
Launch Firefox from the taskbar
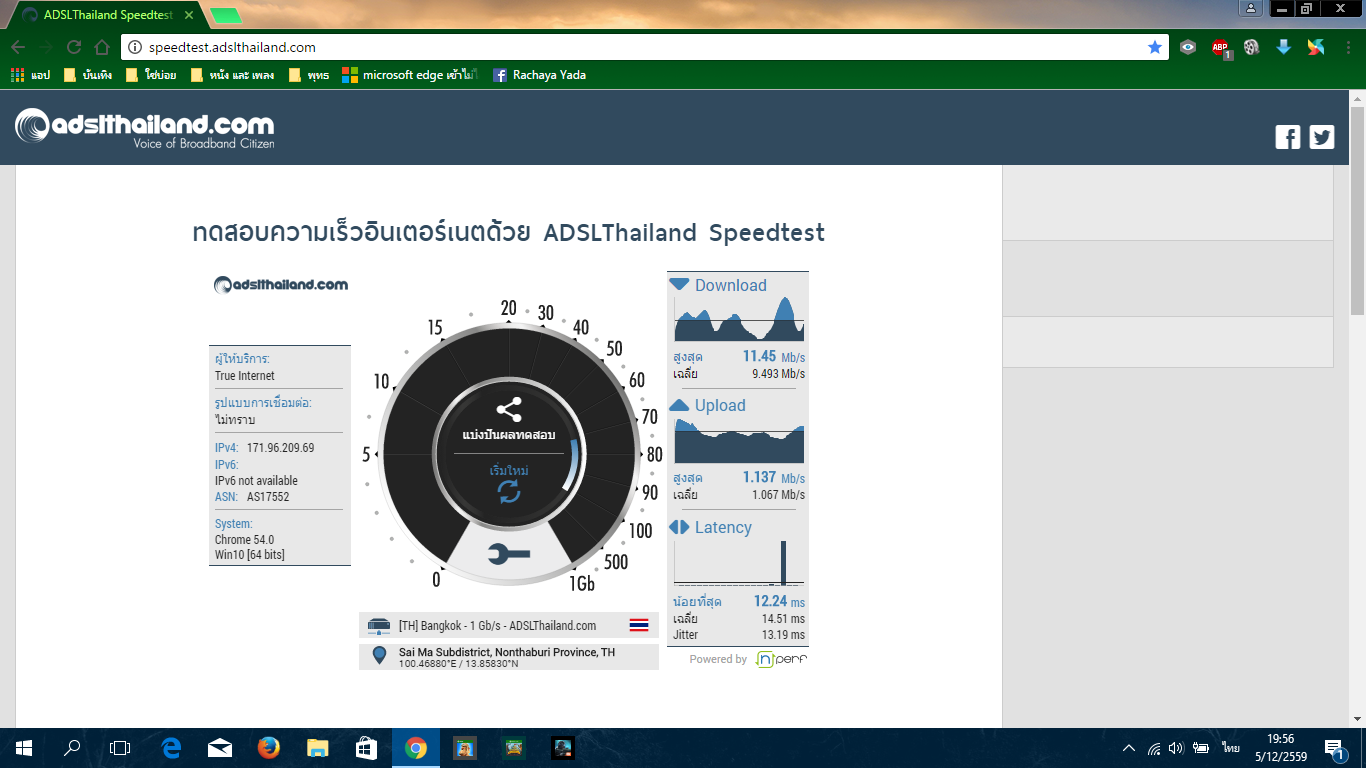pos(268,748)
